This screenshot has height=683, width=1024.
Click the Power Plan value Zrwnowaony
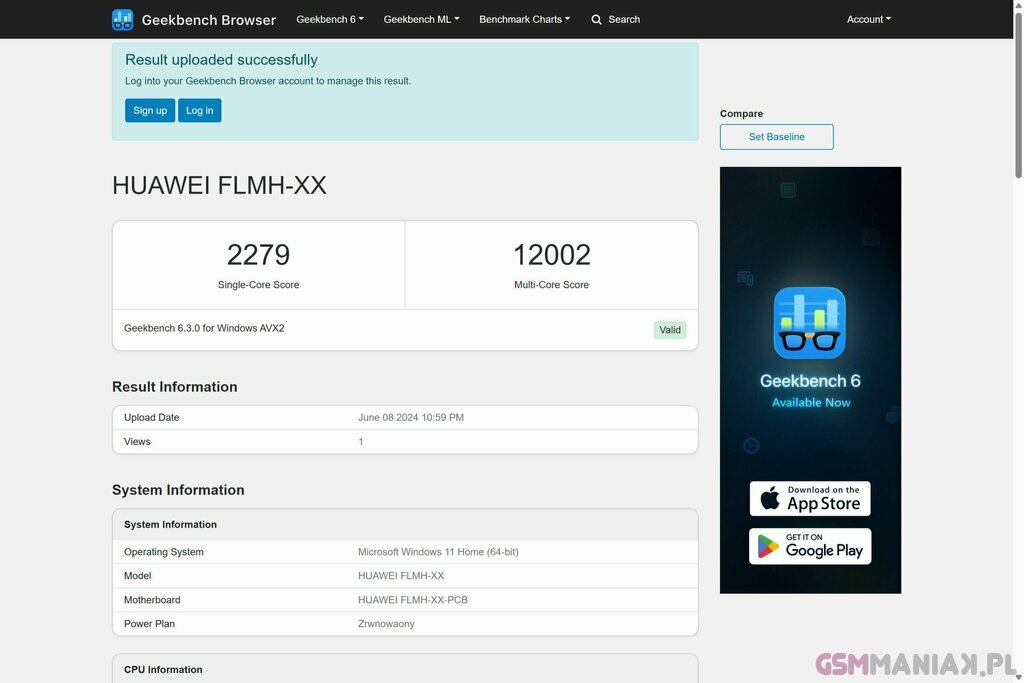coord(386,624)
